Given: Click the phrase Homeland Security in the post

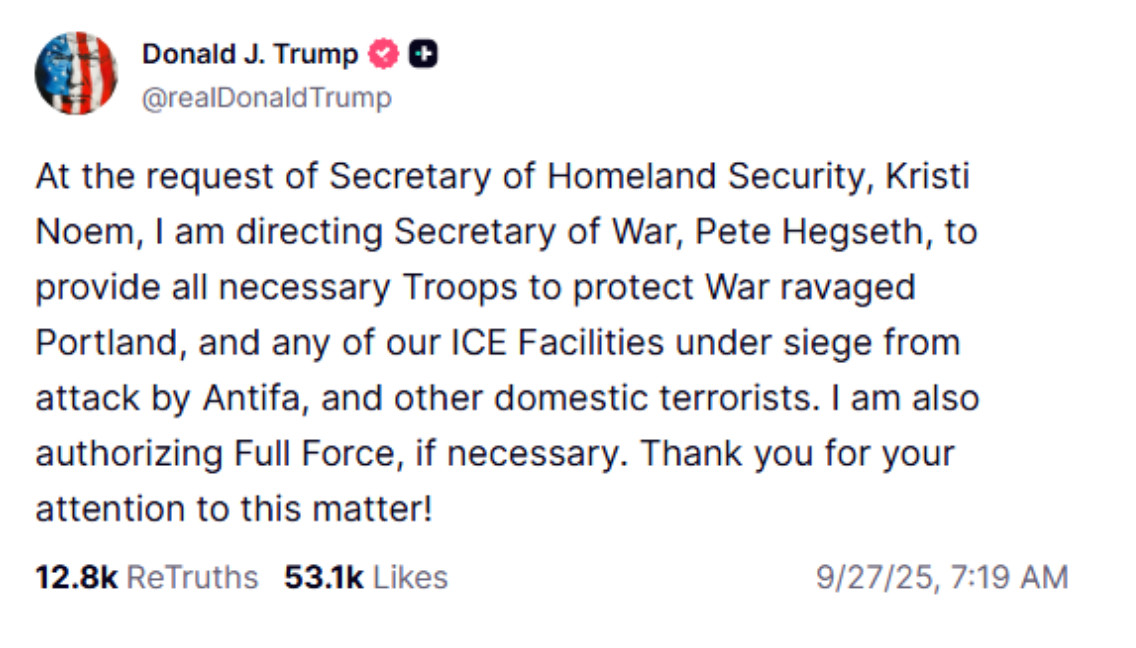Looking at the screenshot, I should click(x=721, y=176).
